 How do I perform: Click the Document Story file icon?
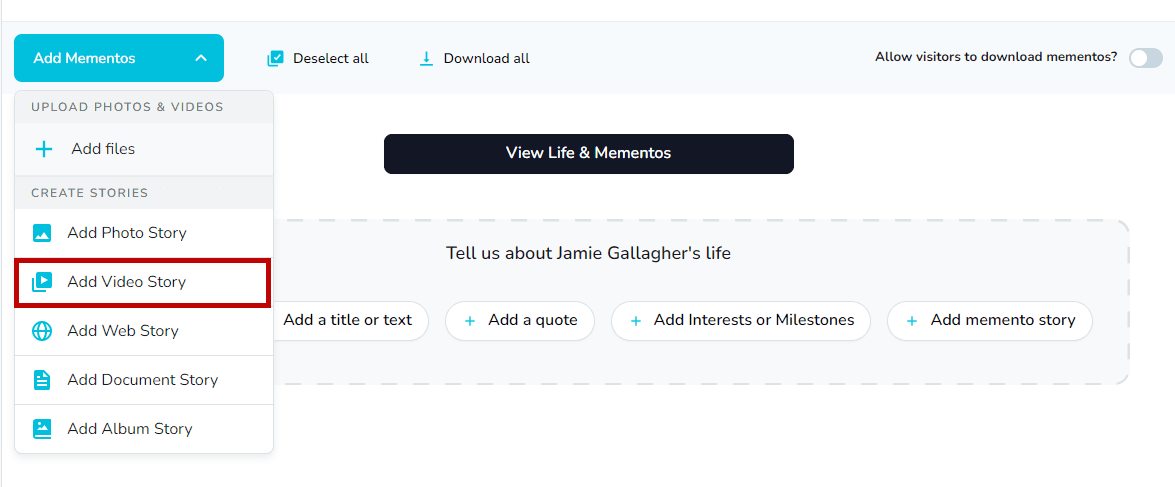tap(42, 380)
